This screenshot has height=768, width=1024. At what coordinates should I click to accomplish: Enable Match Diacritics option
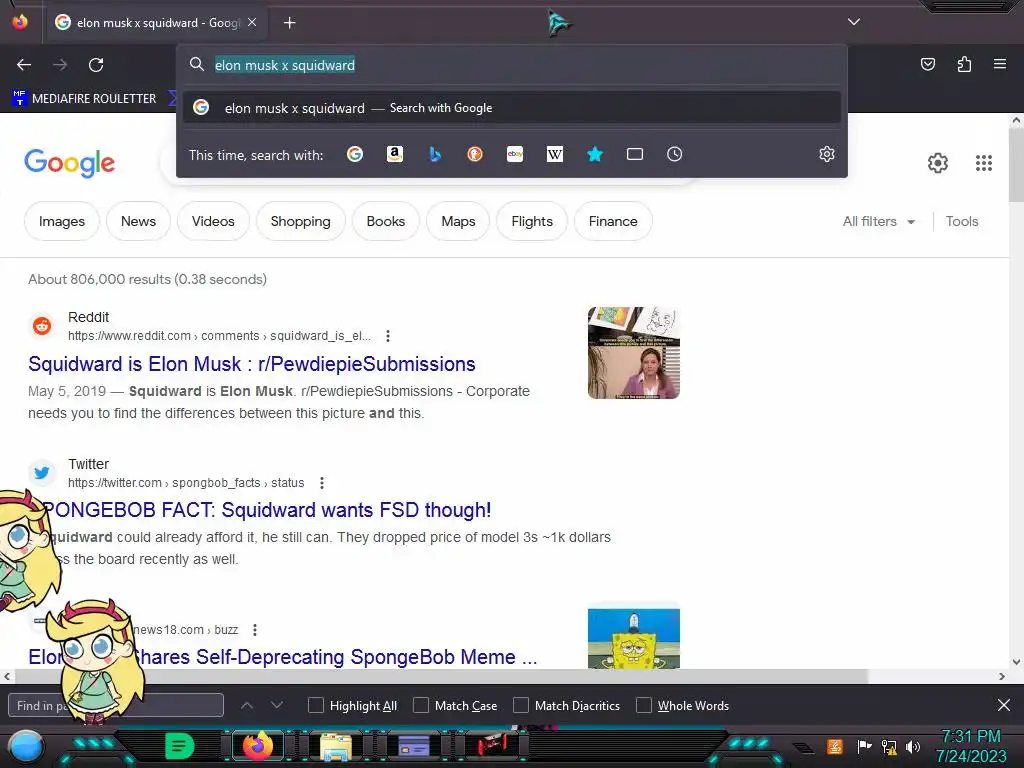[521, 705]
